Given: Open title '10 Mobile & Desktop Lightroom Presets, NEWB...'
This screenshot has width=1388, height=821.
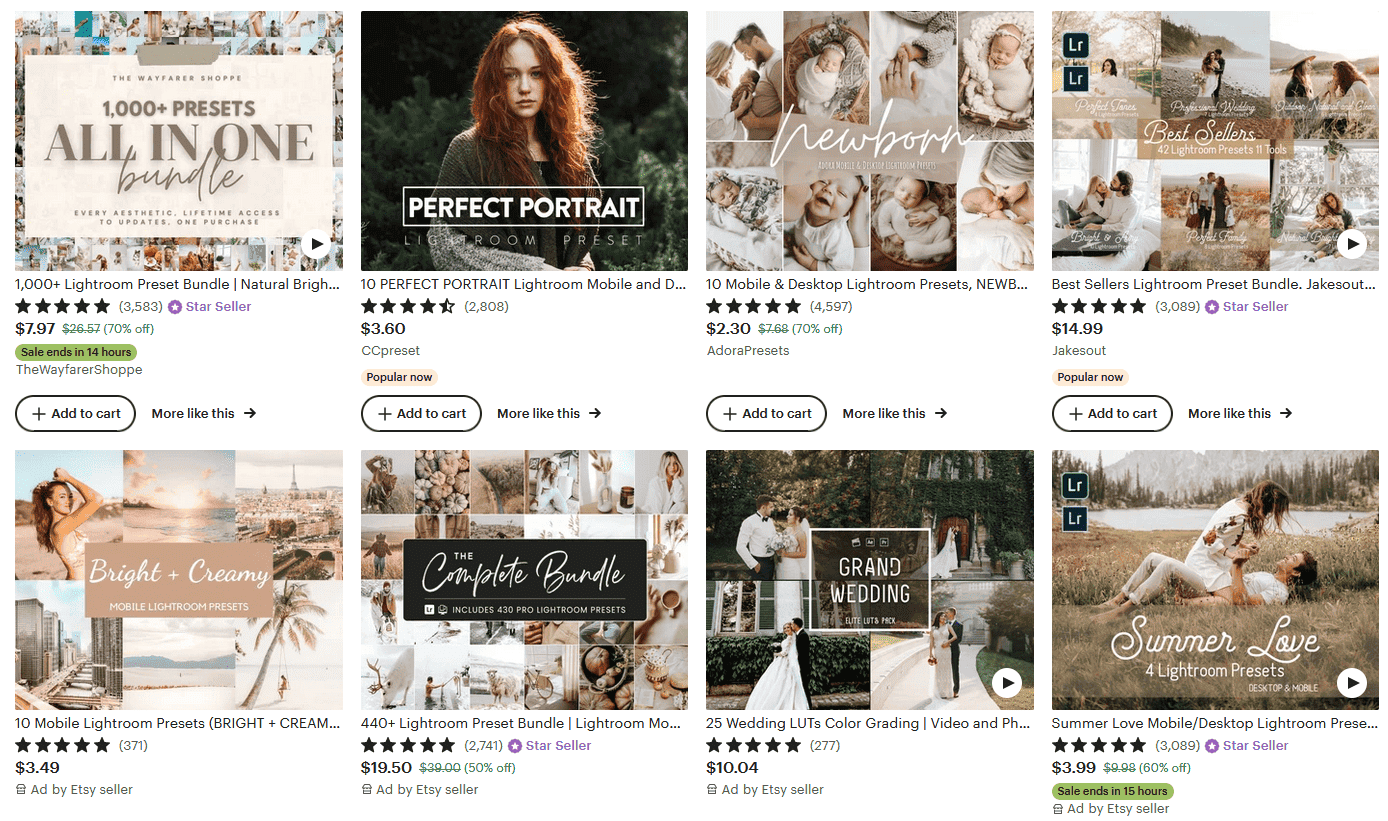Looking at the screenshot, I should pyautogui.click(x=868, y=284).
